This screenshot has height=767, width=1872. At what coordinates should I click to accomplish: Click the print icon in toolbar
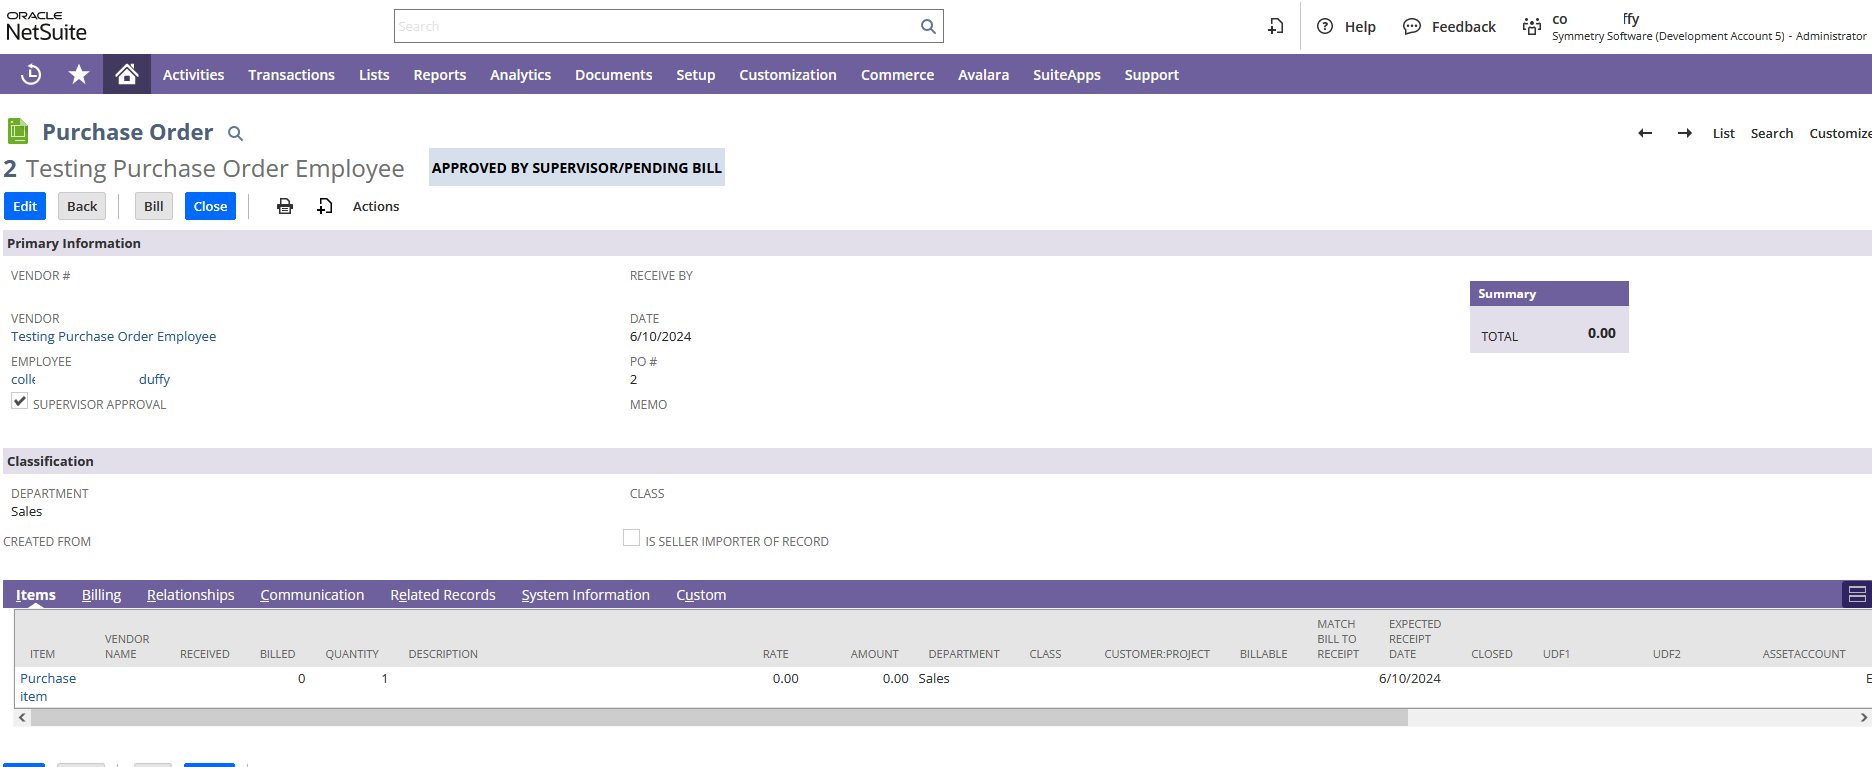(285, 206)
